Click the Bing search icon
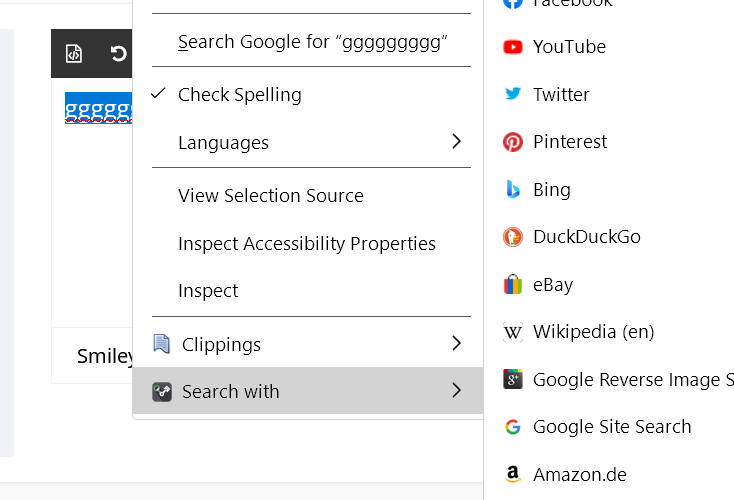 tap(513, 189)
